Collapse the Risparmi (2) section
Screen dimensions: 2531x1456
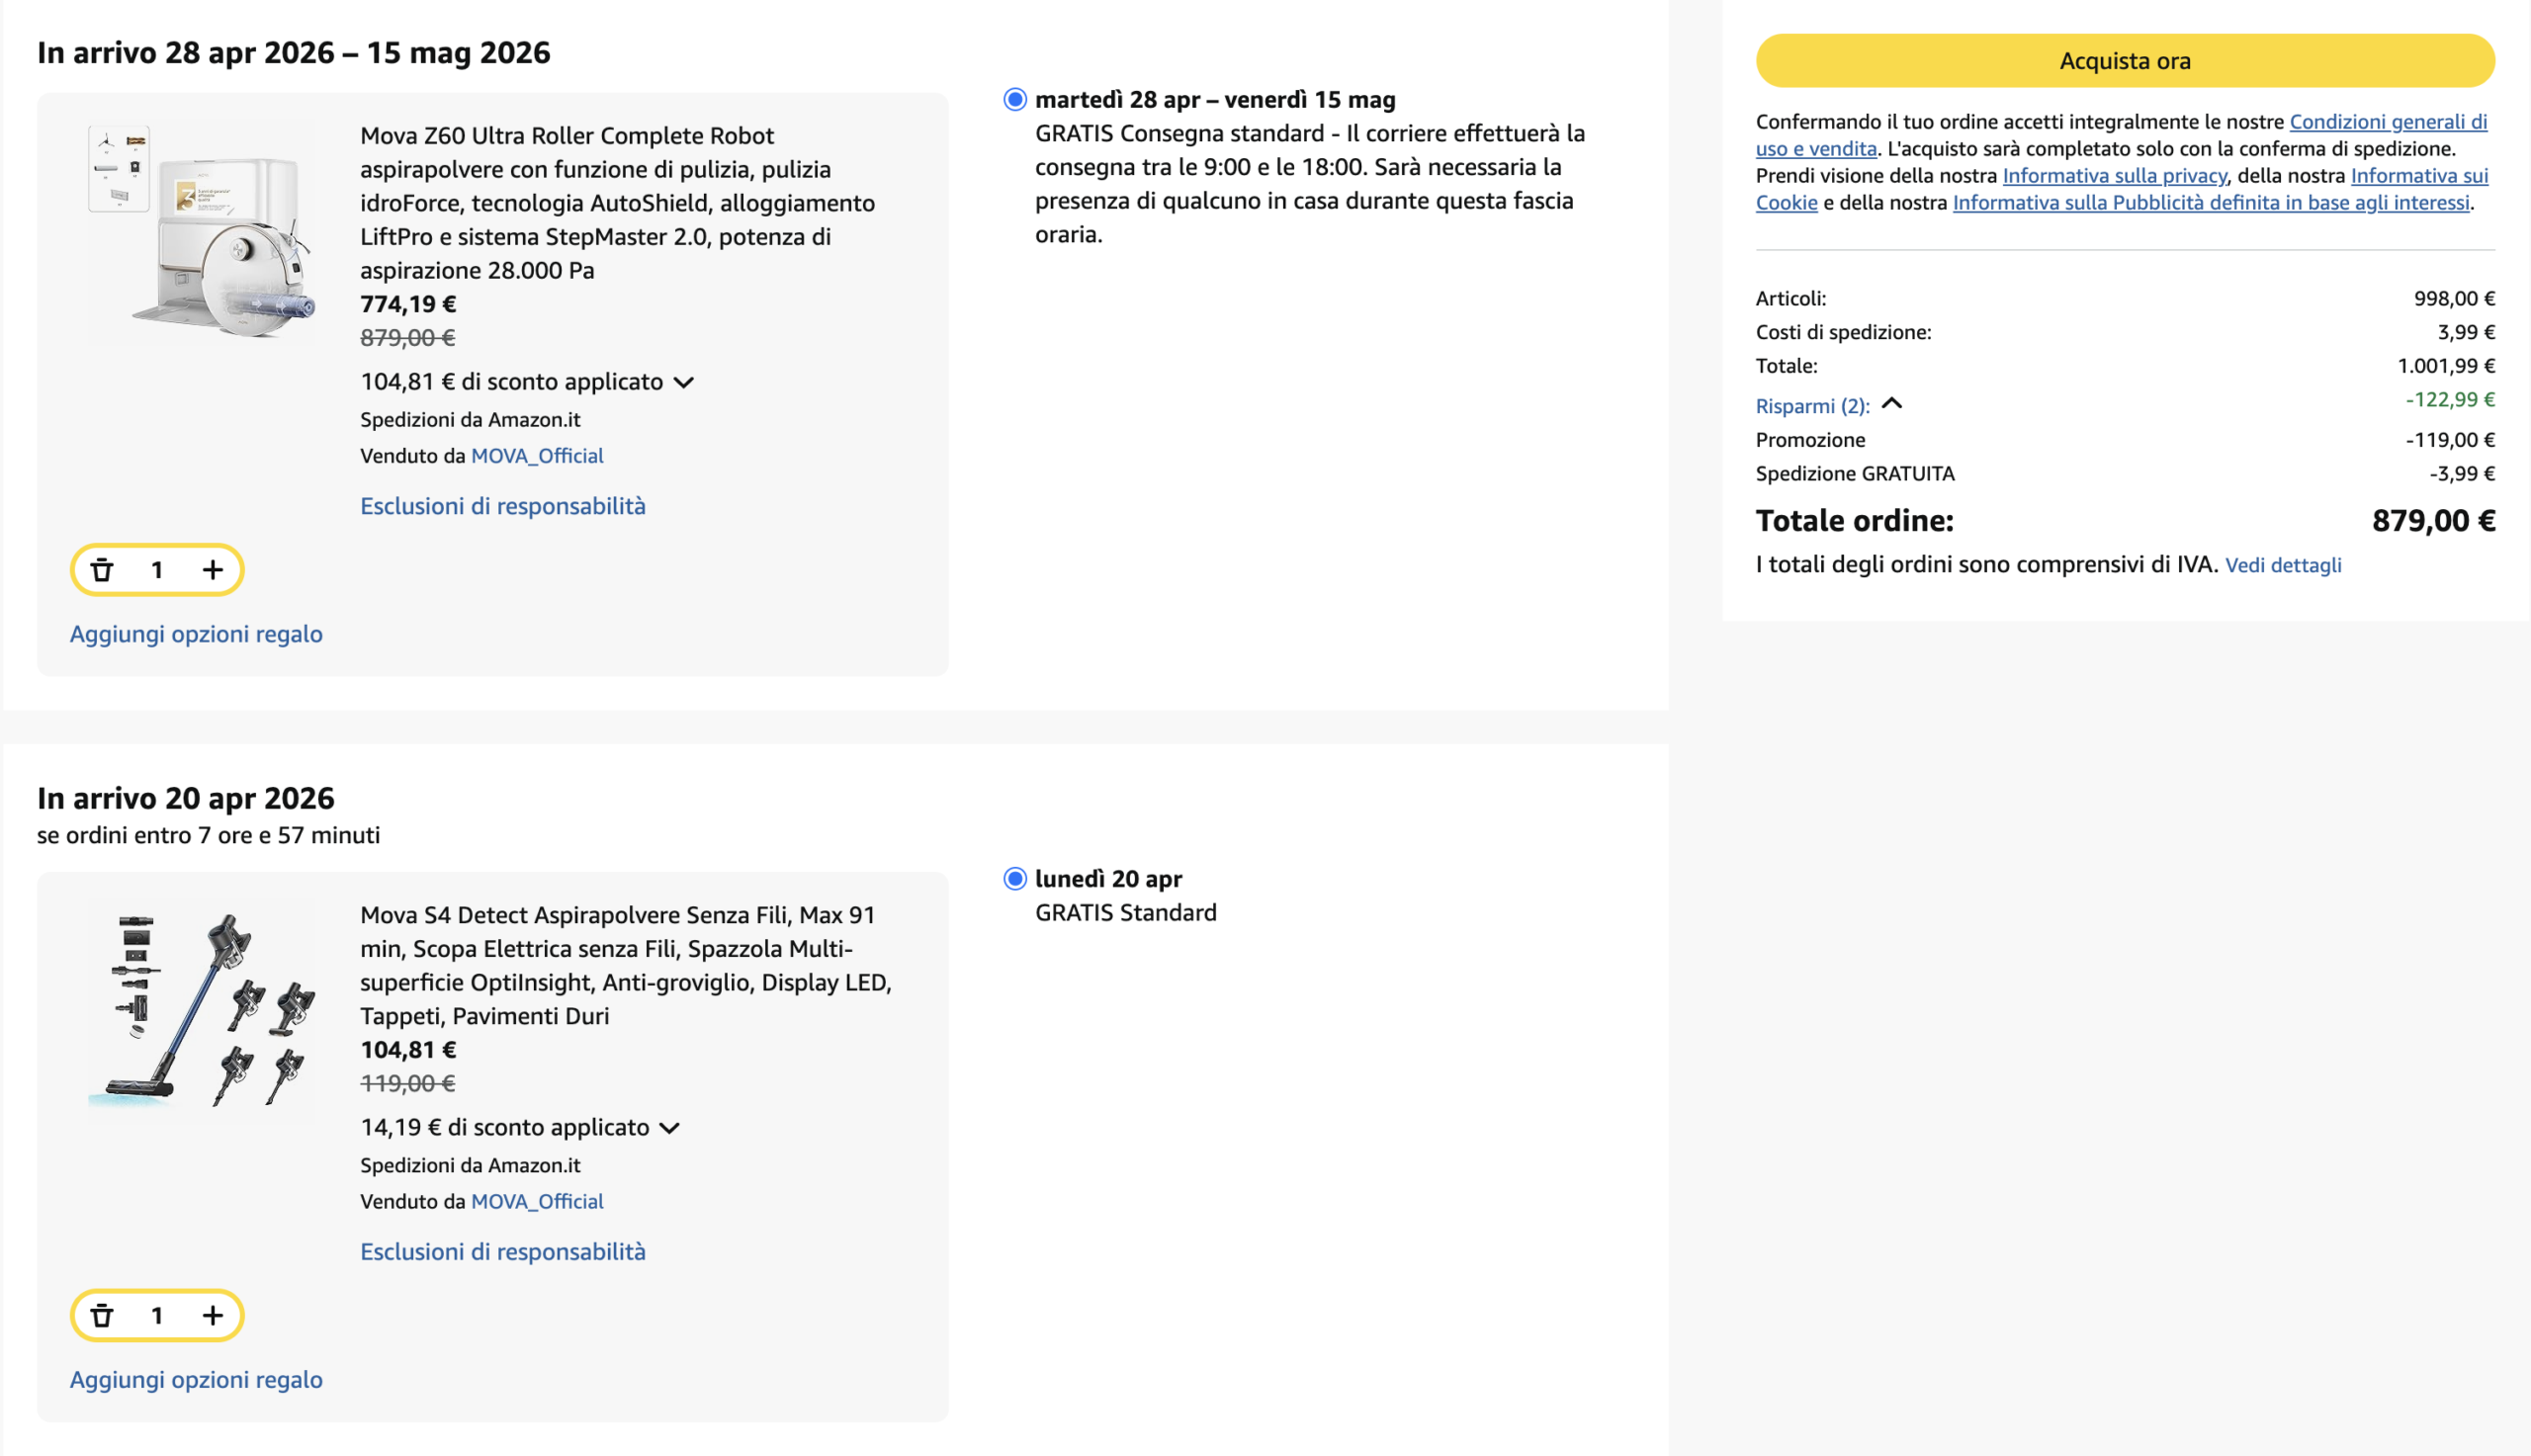(x=1890, y=404)
